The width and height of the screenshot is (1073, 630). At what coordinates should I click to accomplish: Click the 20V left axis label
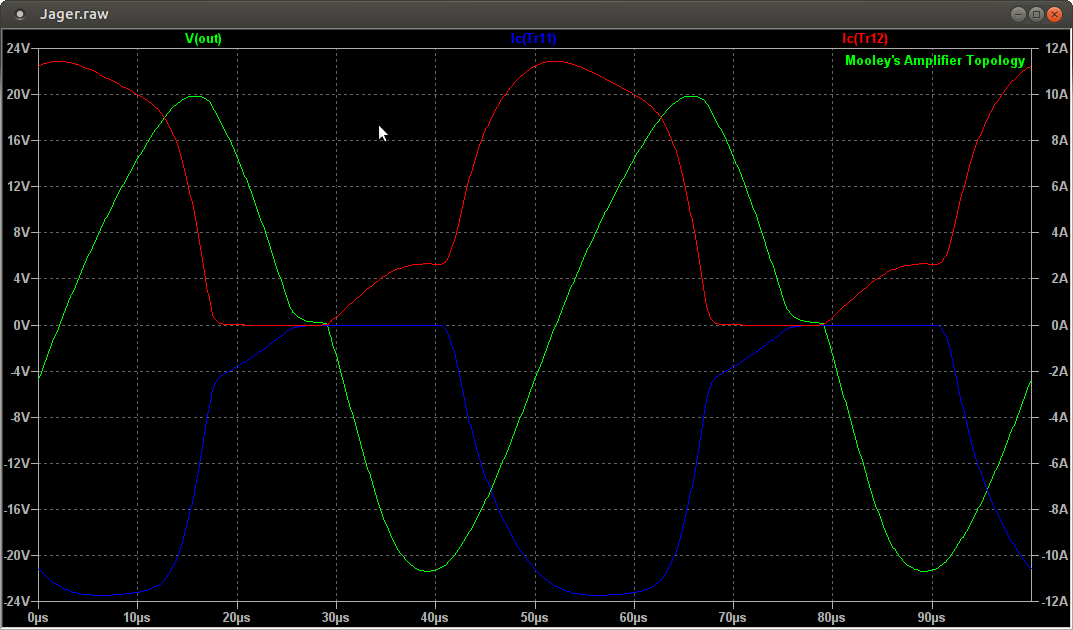pyautogui.click(x=18, y=94)
